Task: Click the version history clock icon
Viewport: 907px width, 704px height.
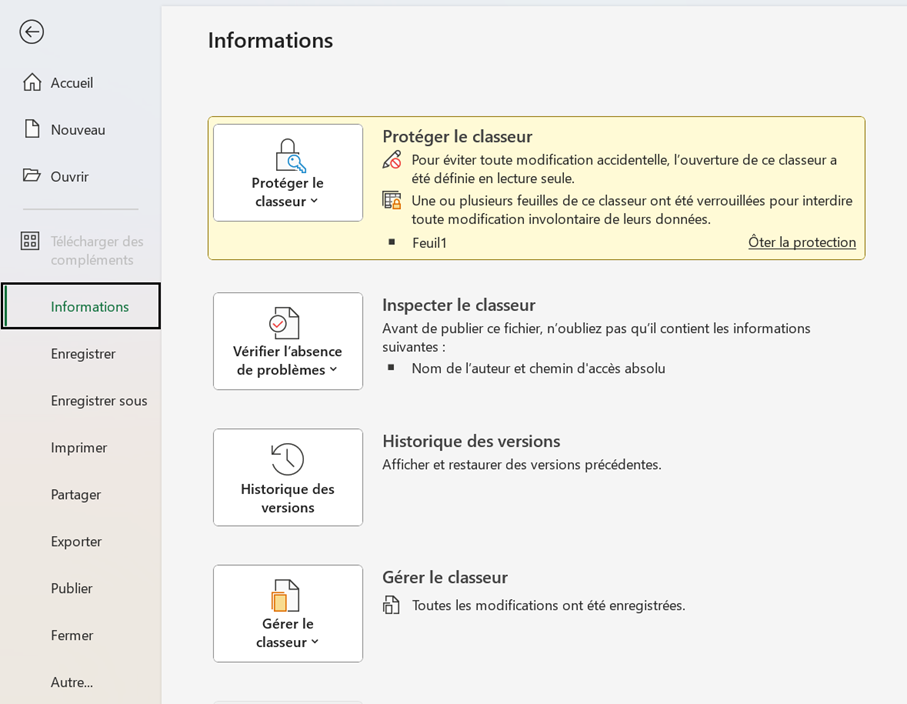Action: [287, 459]
